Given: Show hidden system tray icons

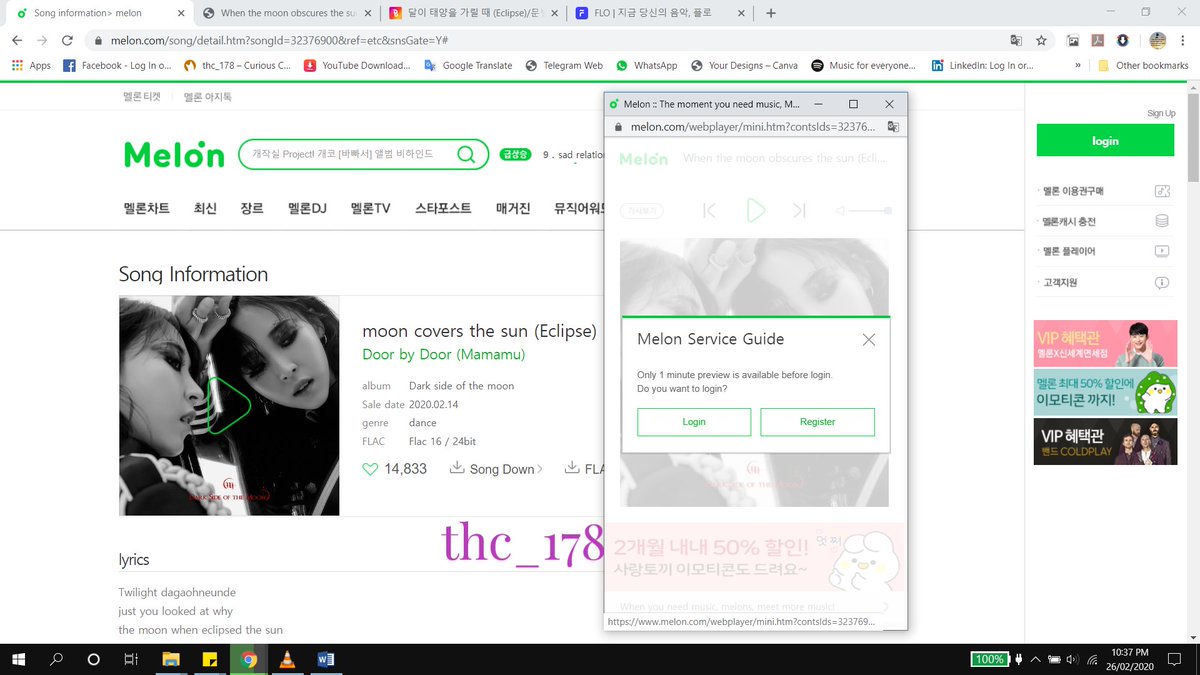Looking at the screenshot, I should tap(1034, 660).
